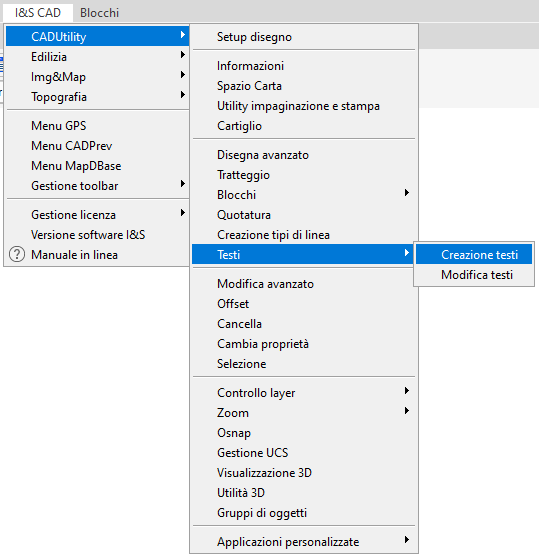Choose Menu GPS
Viewport: 539px width, 556px height.
(x=98, y=126)
